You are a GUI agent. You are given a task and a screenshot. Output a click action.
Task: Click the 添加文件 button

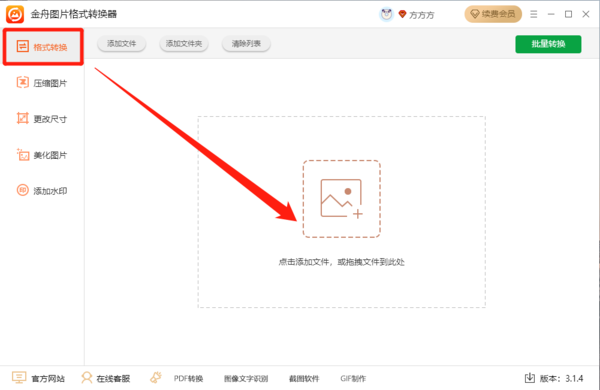point(122,44)
